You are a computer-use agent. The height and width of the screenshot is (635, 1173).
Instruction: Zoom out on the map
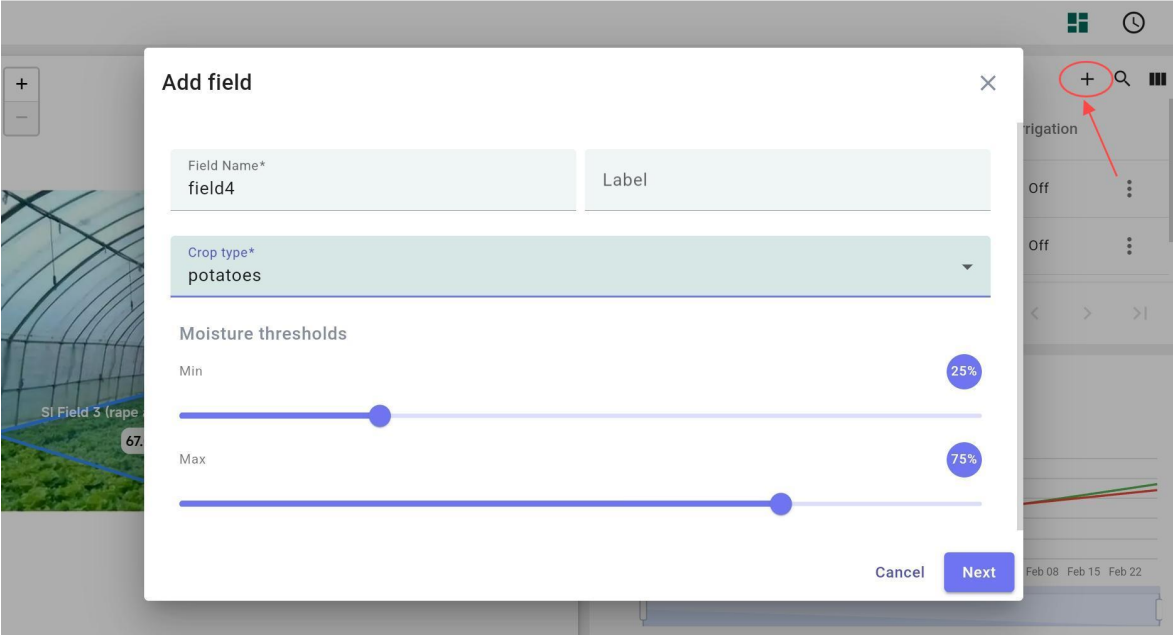point(21,117)
